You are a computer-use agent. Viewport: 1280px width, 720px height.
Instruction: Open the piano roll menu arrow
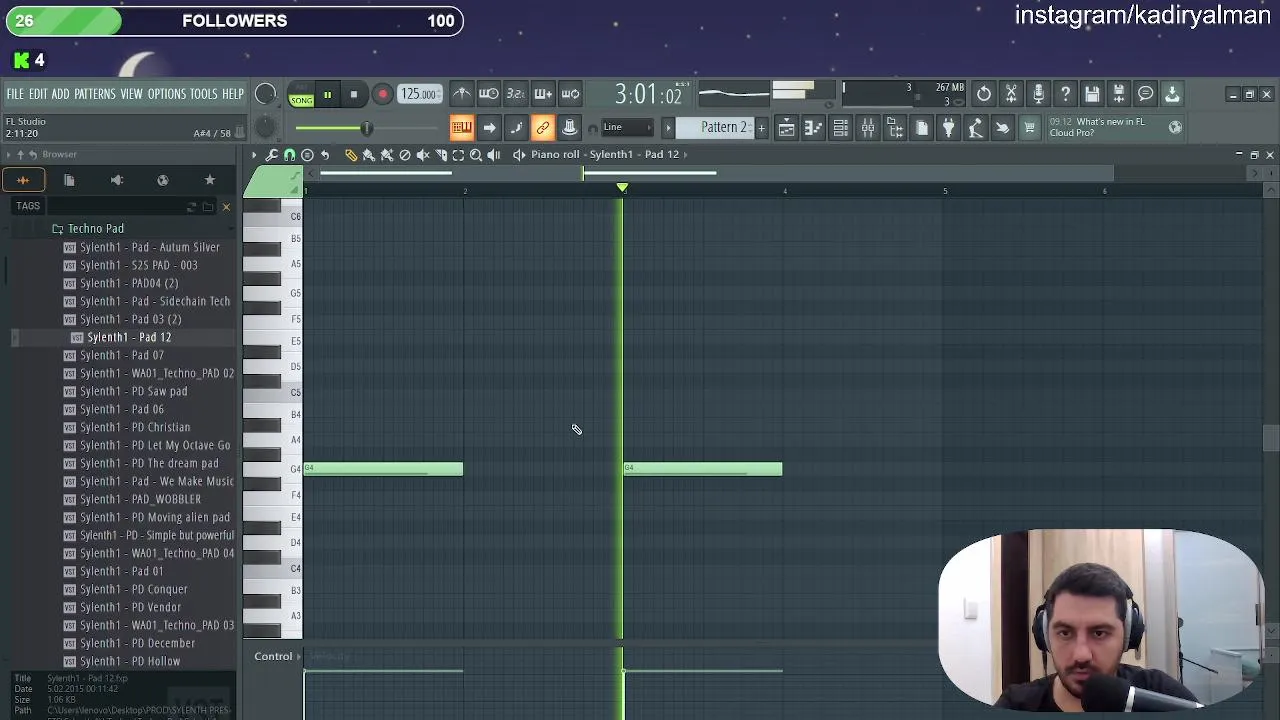coord(254,154)
